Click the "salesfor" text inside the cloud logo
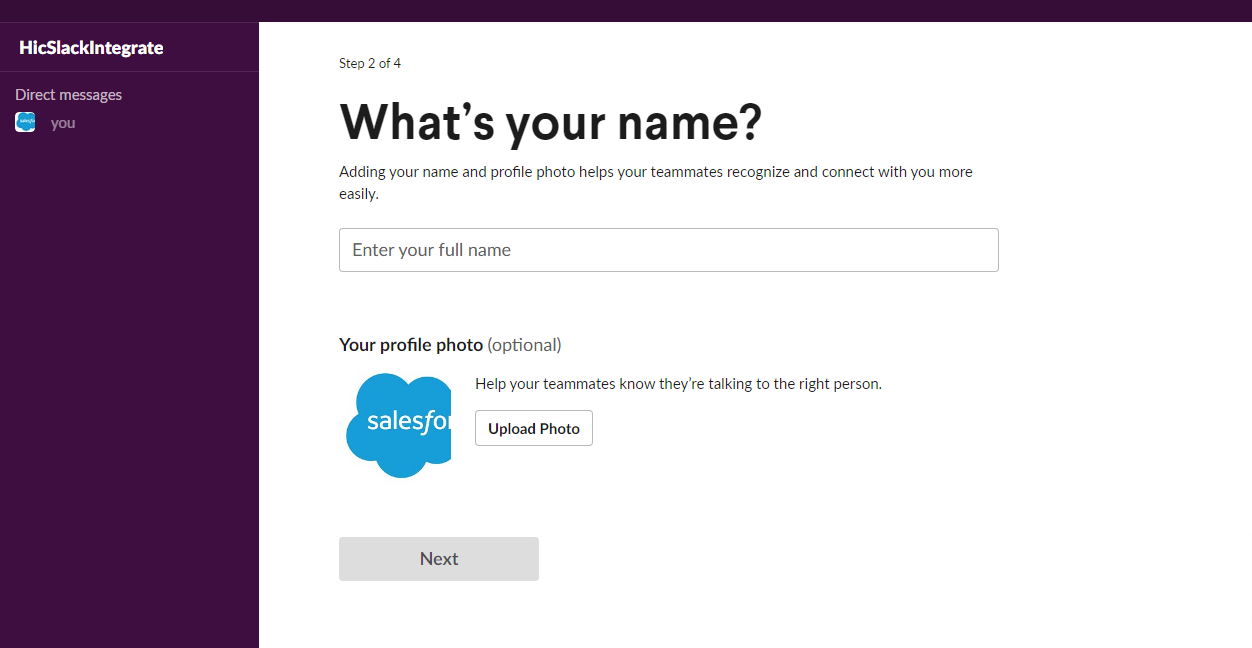The height and width of the screenshot is (648, 1252). 408,421
